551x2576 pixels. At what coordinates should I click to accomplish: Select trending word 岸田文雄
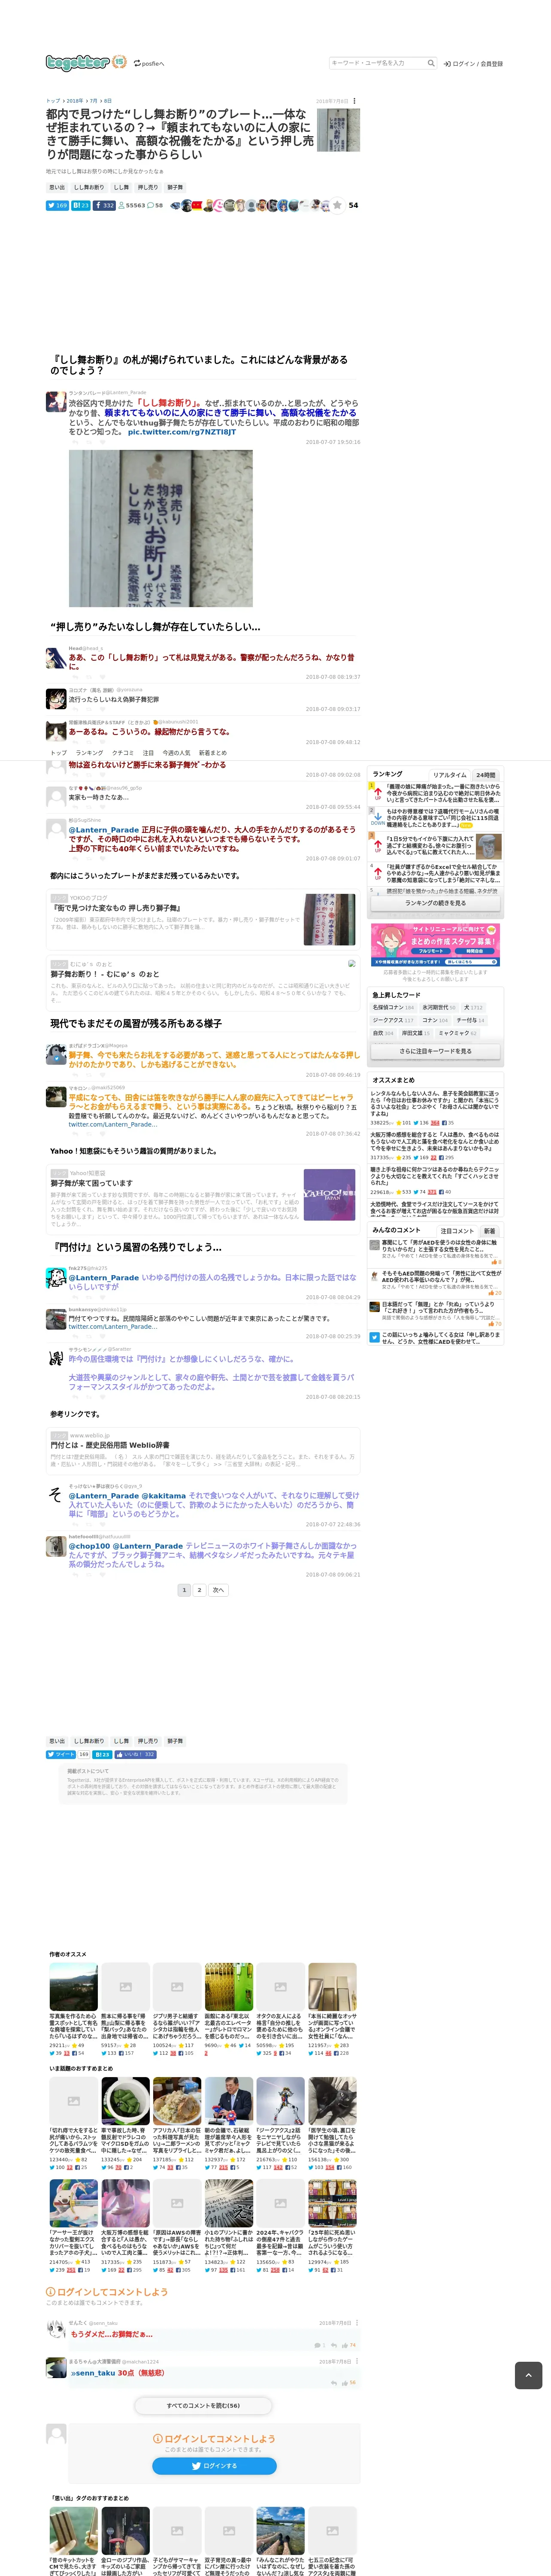point(416,1033)
